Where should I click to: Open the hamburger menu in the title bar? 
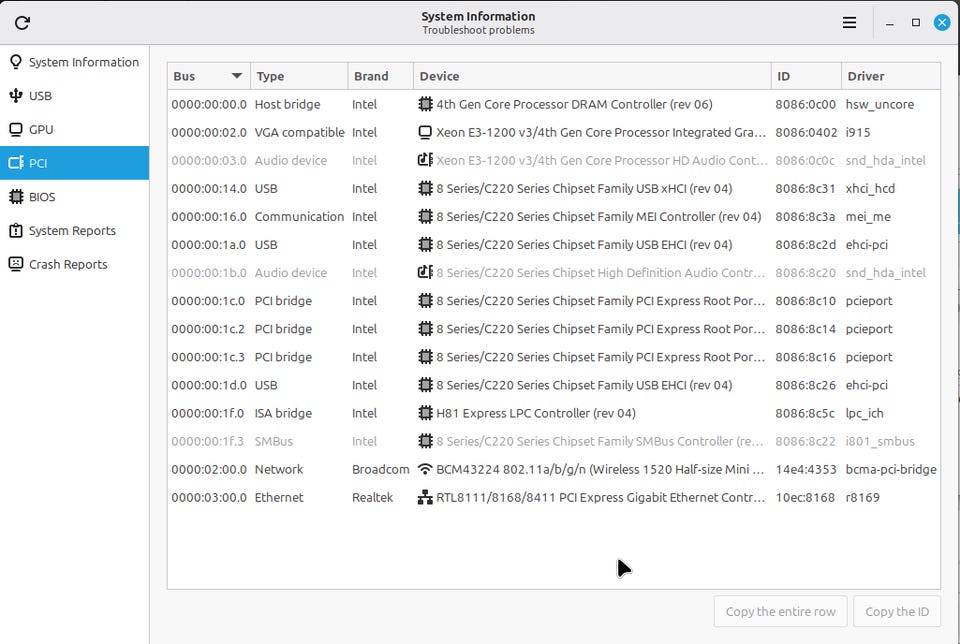click(x=849, y=23)
